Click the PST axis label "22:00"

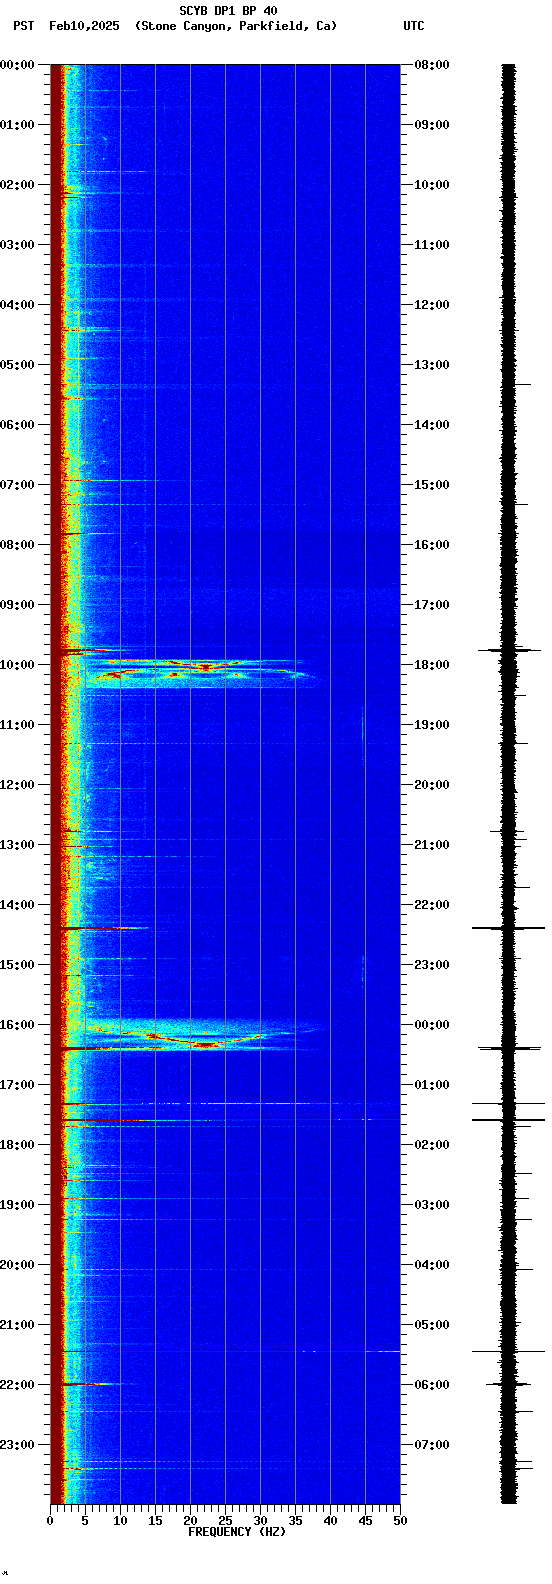tap(18, 1385)
